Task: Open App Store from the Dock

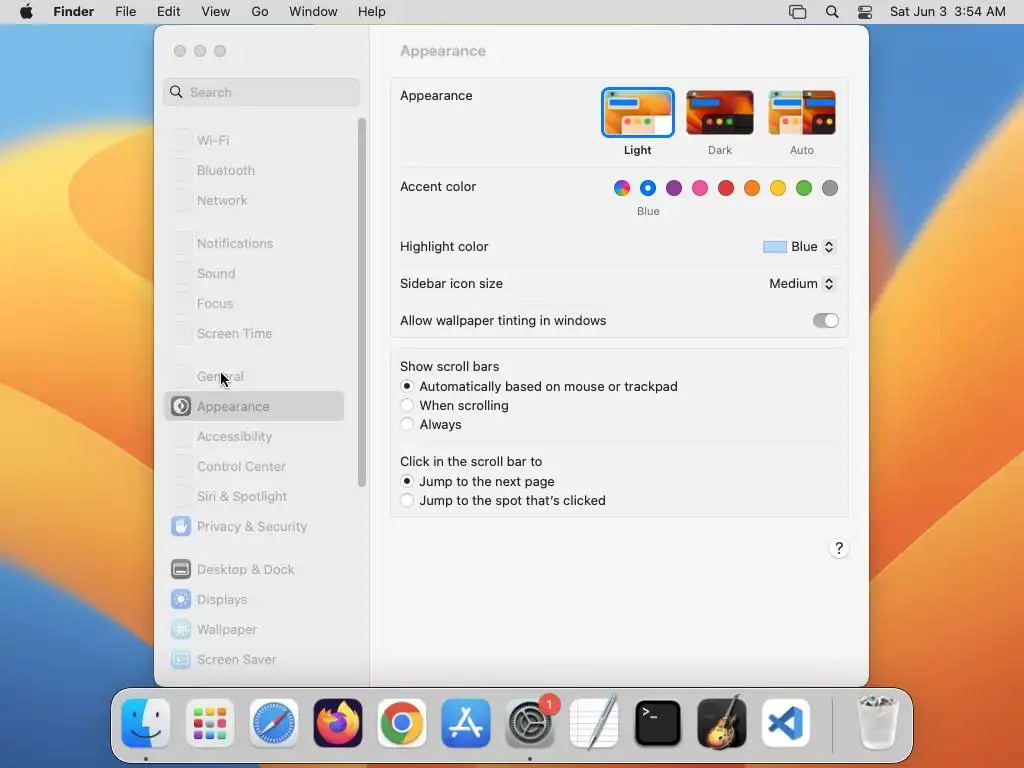Action: click(466, 723)
